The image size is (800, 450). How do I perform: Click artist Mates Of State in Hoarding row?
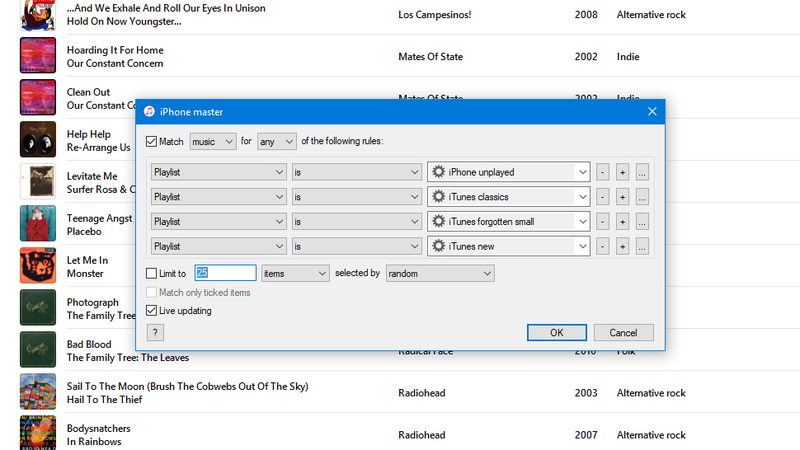pos(431,57)
